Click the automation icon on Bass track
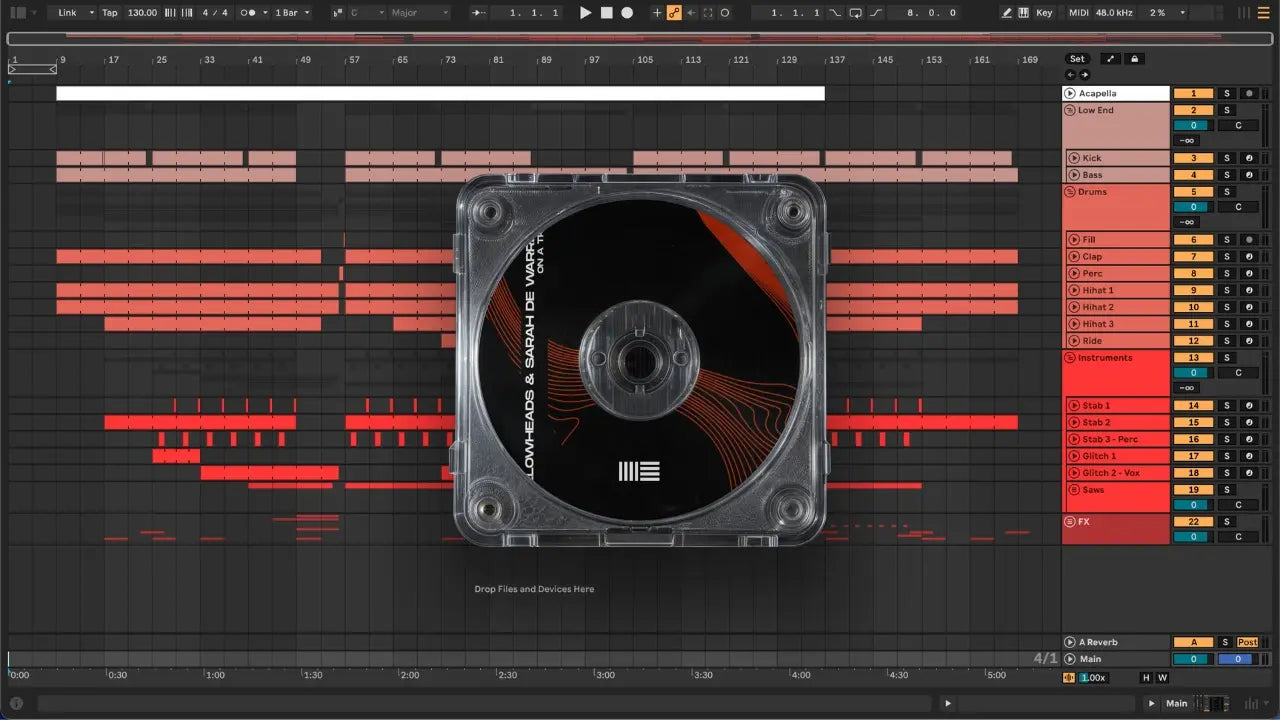Image resolution: width=1280 pixels, height=720 pixels. tap(1250, 175)
